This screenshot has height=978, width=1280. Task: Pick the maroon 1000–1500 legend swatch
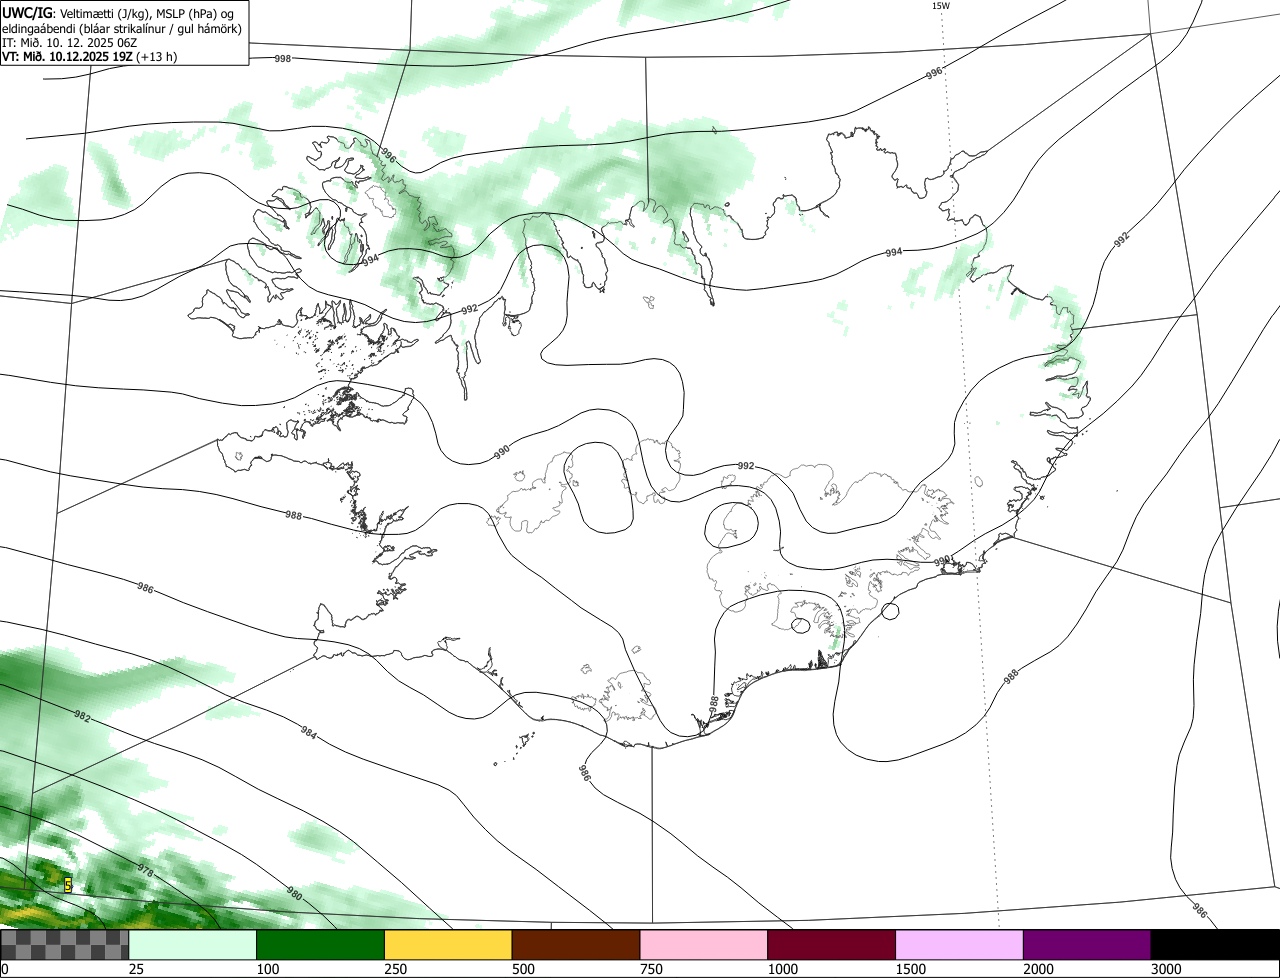(x=832, y=945)
